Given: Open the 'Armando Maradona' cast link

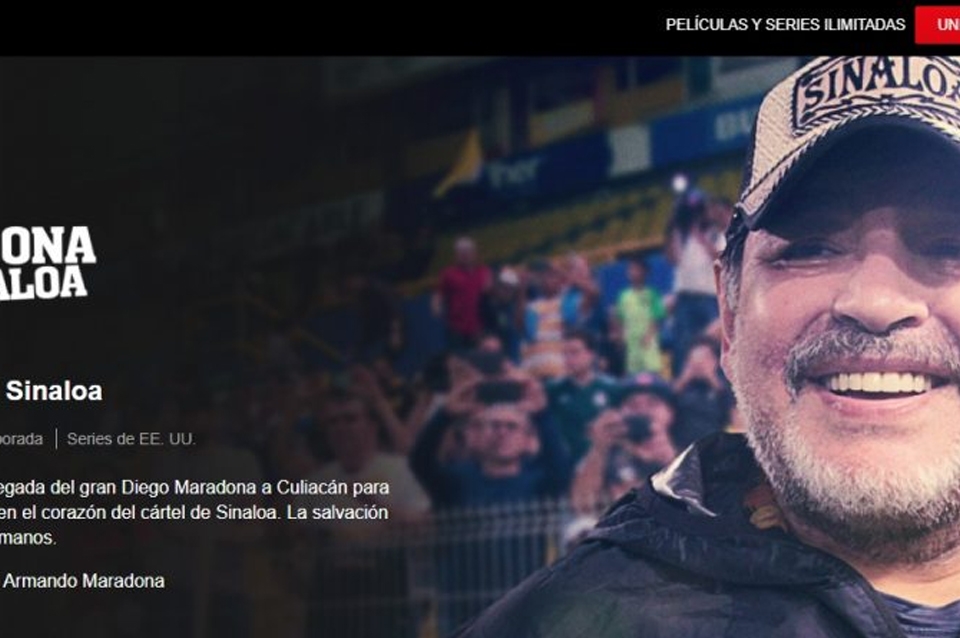Looking at the screenshot, I should (x=84, y=580).
